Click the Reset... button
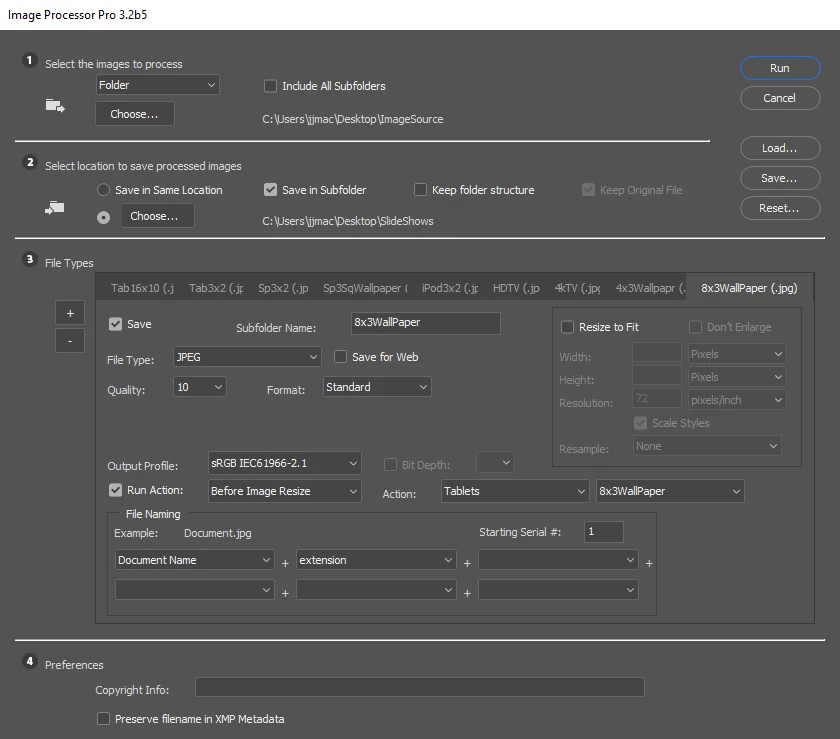The height and width of the screenshot is (739, 840). [x=780, y=208]
